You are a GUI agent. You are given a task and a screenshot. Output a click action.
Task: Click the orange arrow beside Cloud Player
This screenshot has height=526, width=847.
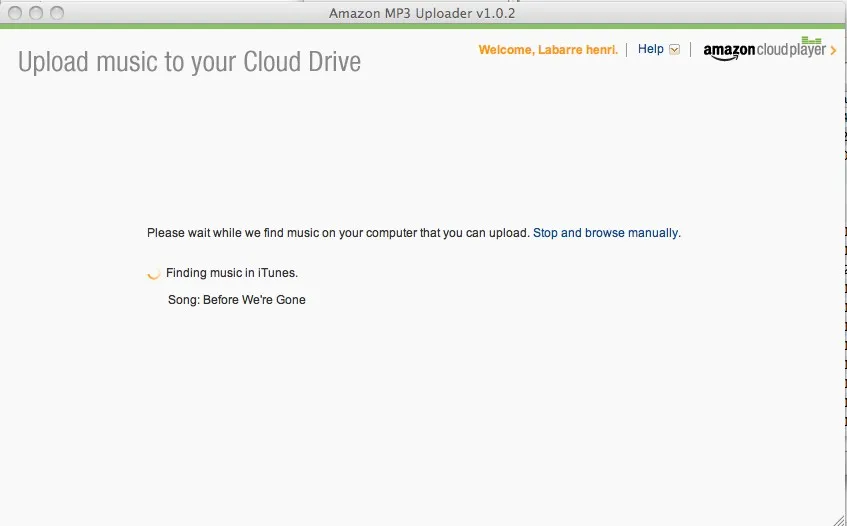[833, 50]
